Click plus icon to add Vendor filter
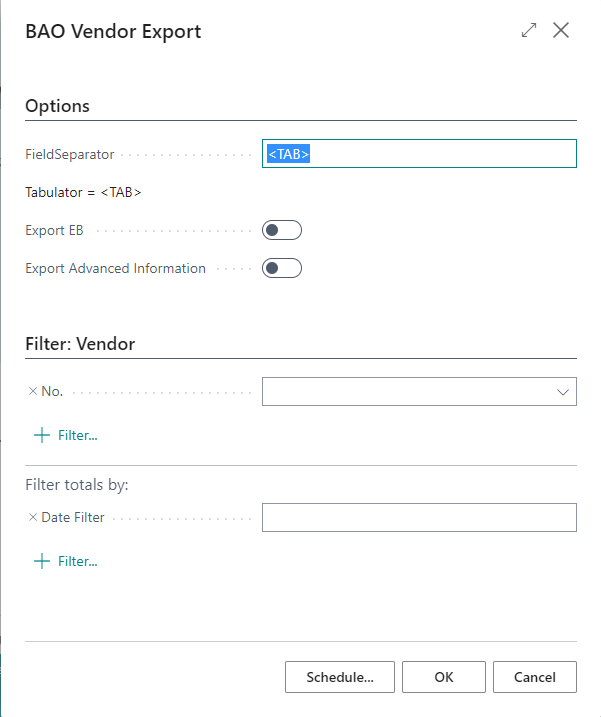This screenshot has width=601, height=717. tap(42, 435)
